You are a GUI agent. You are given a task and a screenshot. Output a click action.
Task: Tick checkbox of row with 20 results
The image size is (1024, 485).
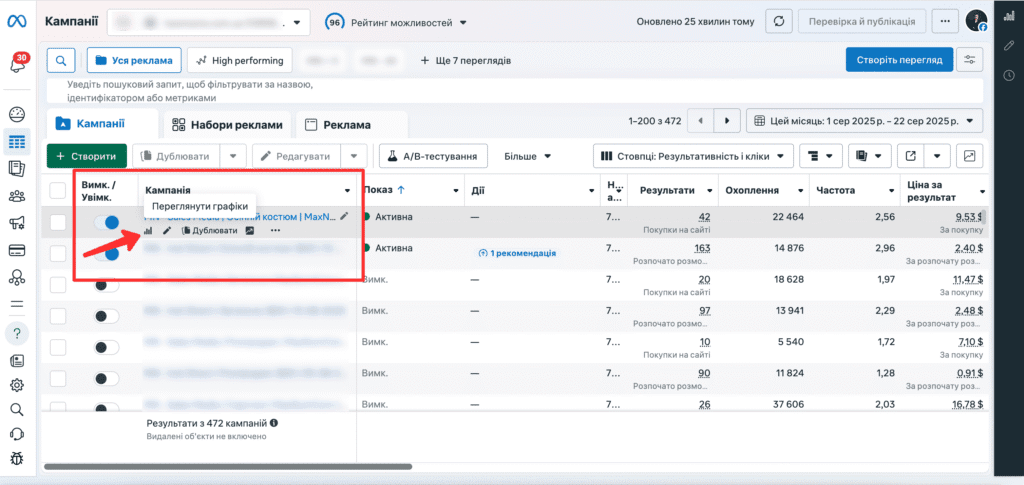pyautogui.click(x=58, y=285)
